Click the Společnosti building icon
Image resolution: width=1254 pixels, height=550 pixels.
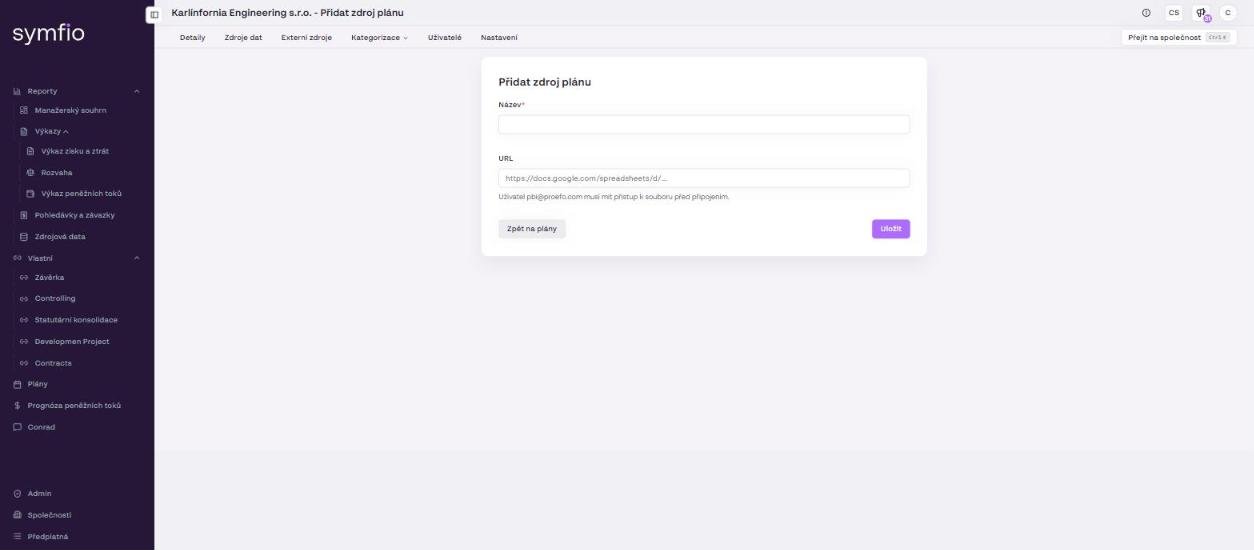17,515
